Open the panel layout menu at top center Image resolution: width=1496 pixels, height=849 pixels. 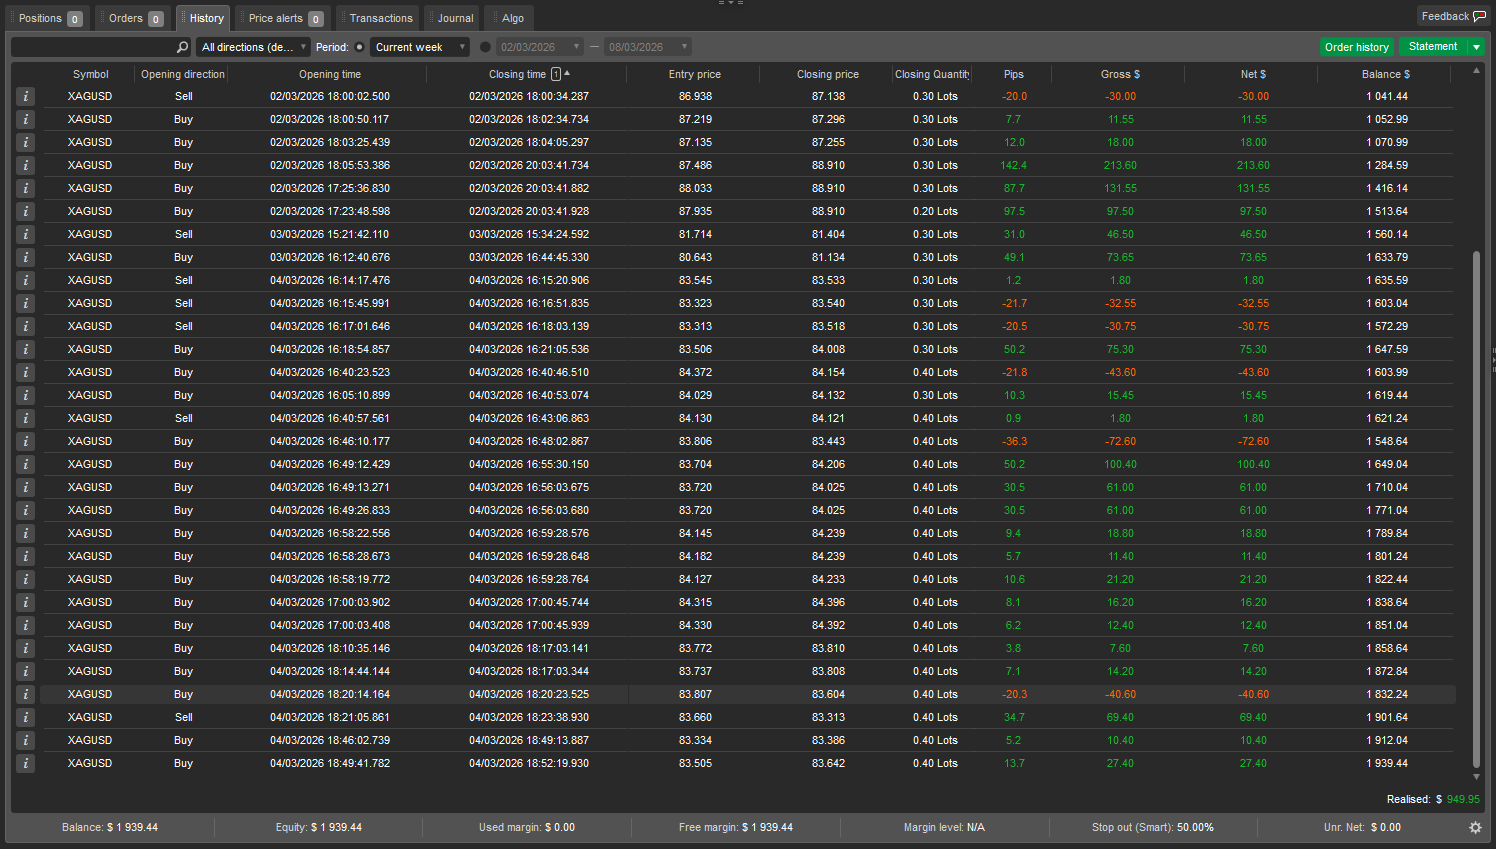(731, 3)
